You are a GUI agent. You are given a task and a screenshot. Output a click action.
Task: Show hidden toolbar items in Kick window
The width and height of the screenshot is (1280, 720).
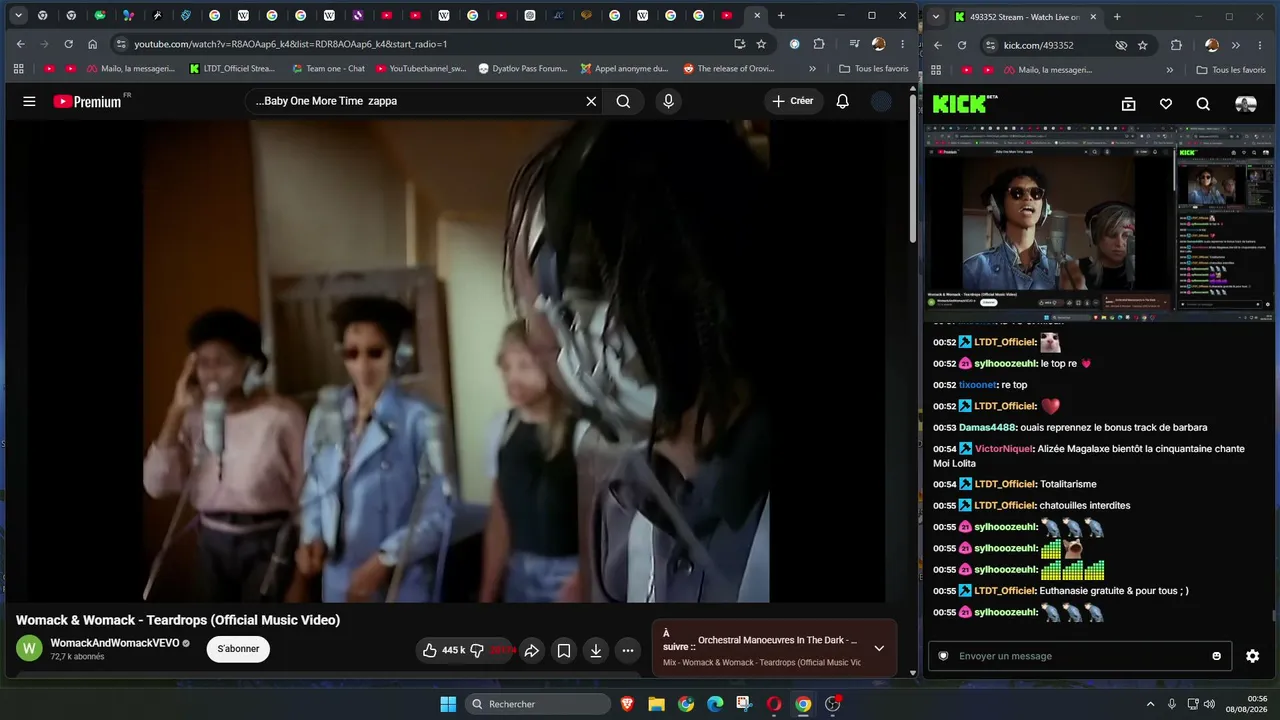[x=1235, y=45]
